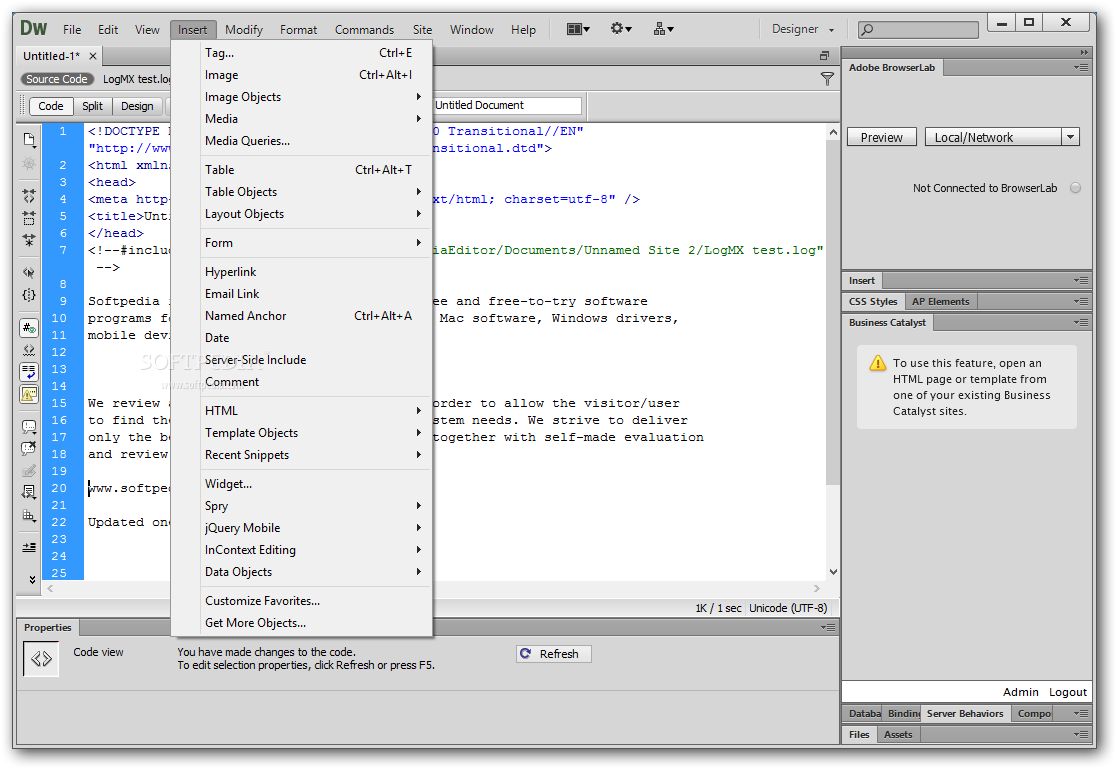Click the Balance Braces icon
Image resolution: width=1117 pixels, height=769 pixels.
[28, 294]
